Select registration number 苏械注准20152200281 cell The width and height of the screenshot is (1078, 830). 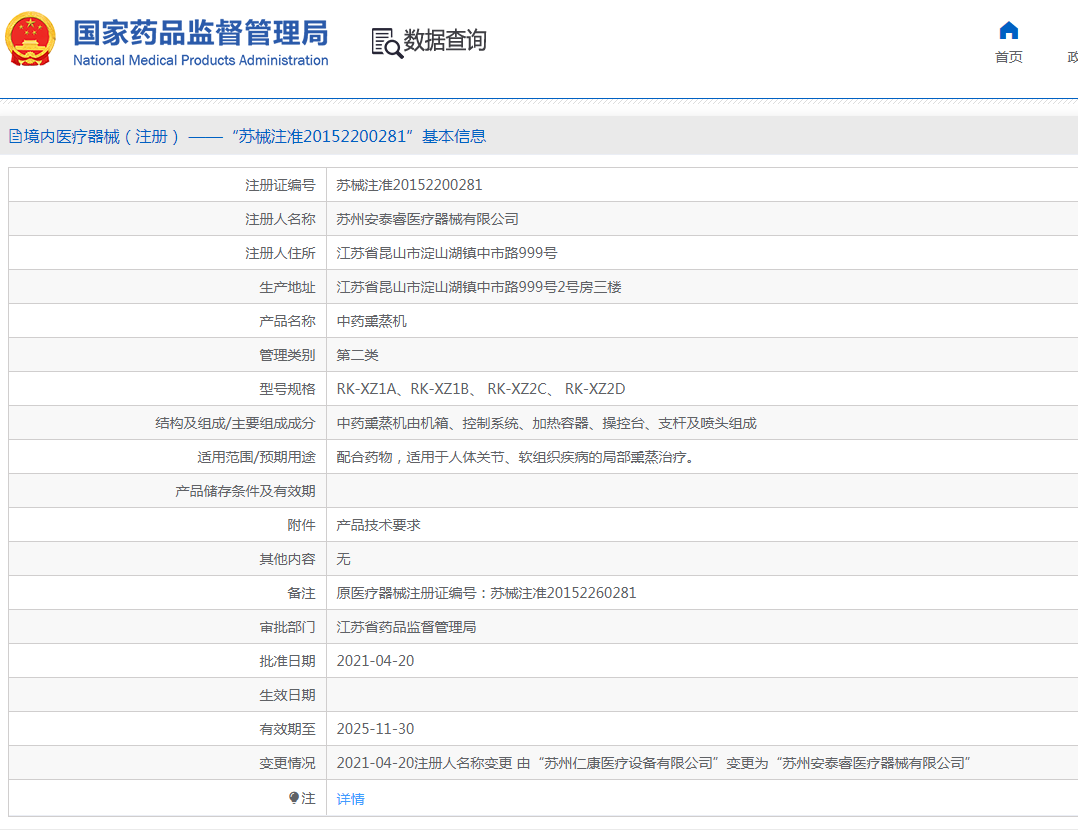pos(409,185)
